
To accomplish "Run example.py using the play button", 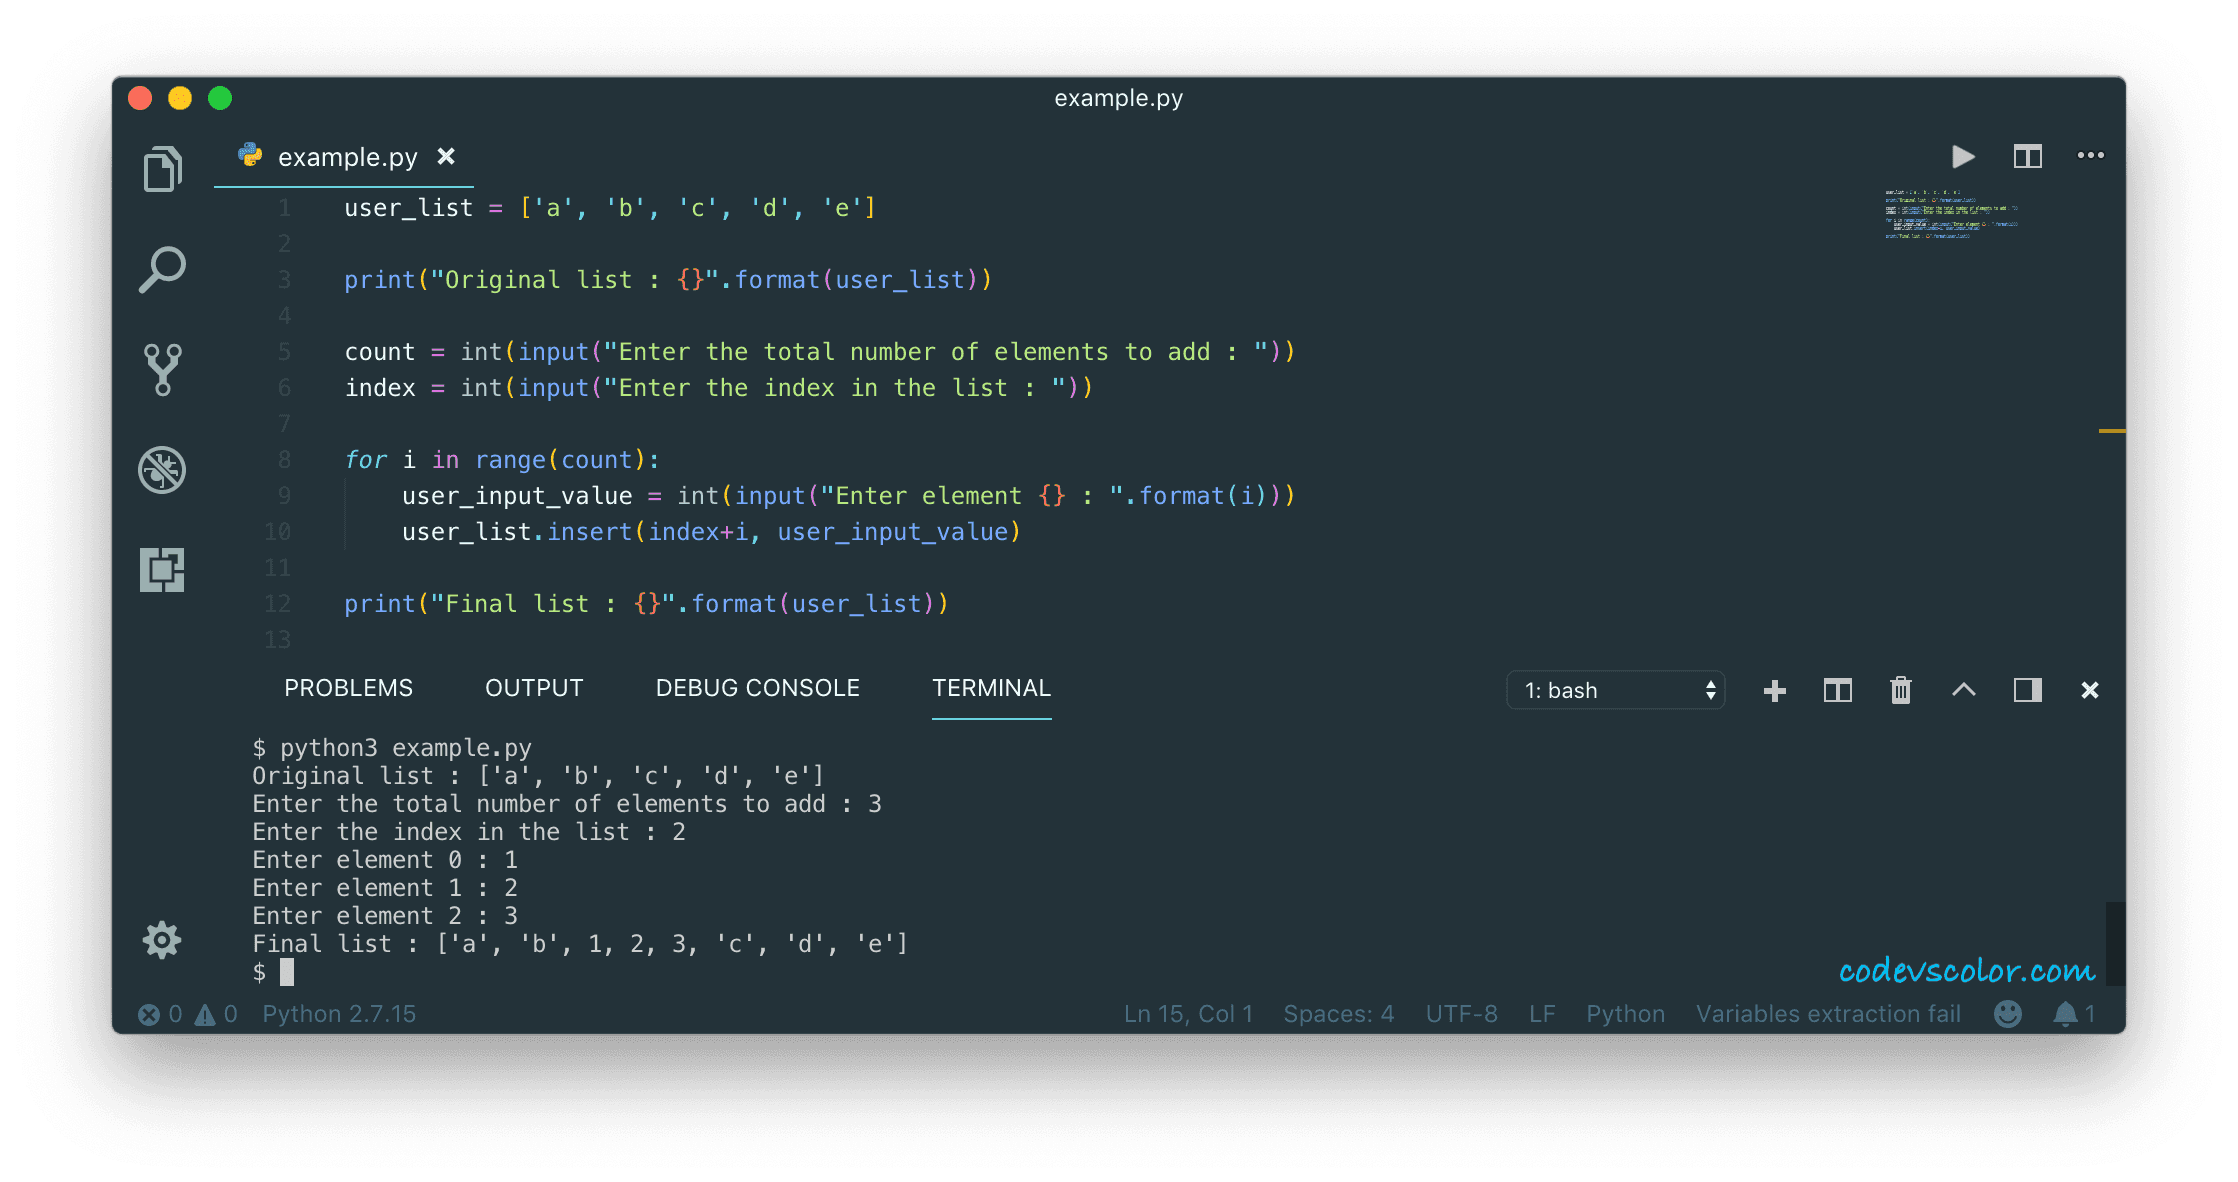I will pyautogui.click(x=1962, y=156).
